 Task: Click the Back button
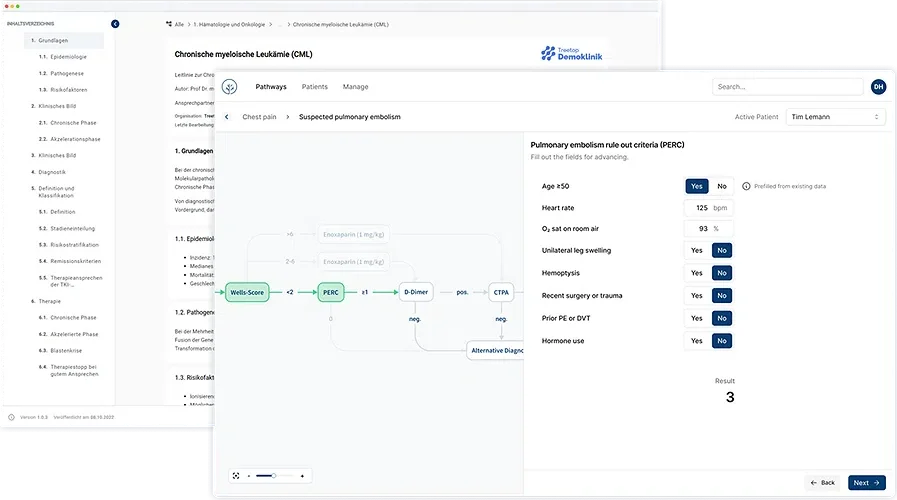coord(823,483)
